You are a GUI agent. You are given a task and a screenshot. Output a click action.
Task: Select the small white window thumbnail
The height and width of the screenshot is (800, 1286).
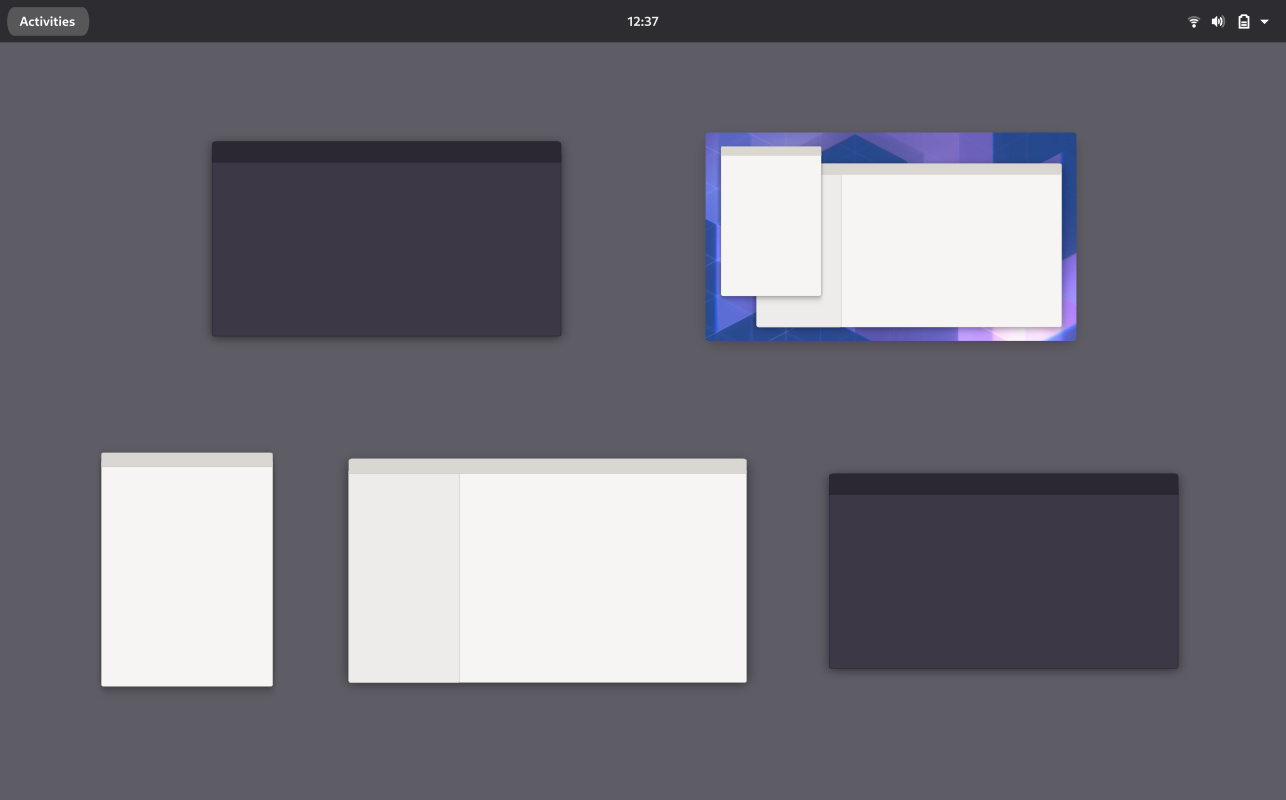tap(186, 568)
